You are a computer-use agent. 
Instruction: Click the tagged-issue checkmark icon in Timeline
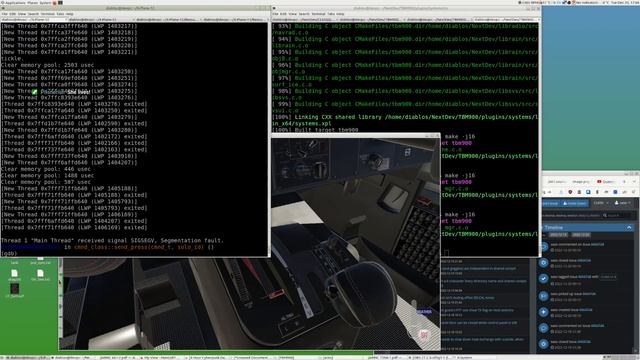point(543,278)
